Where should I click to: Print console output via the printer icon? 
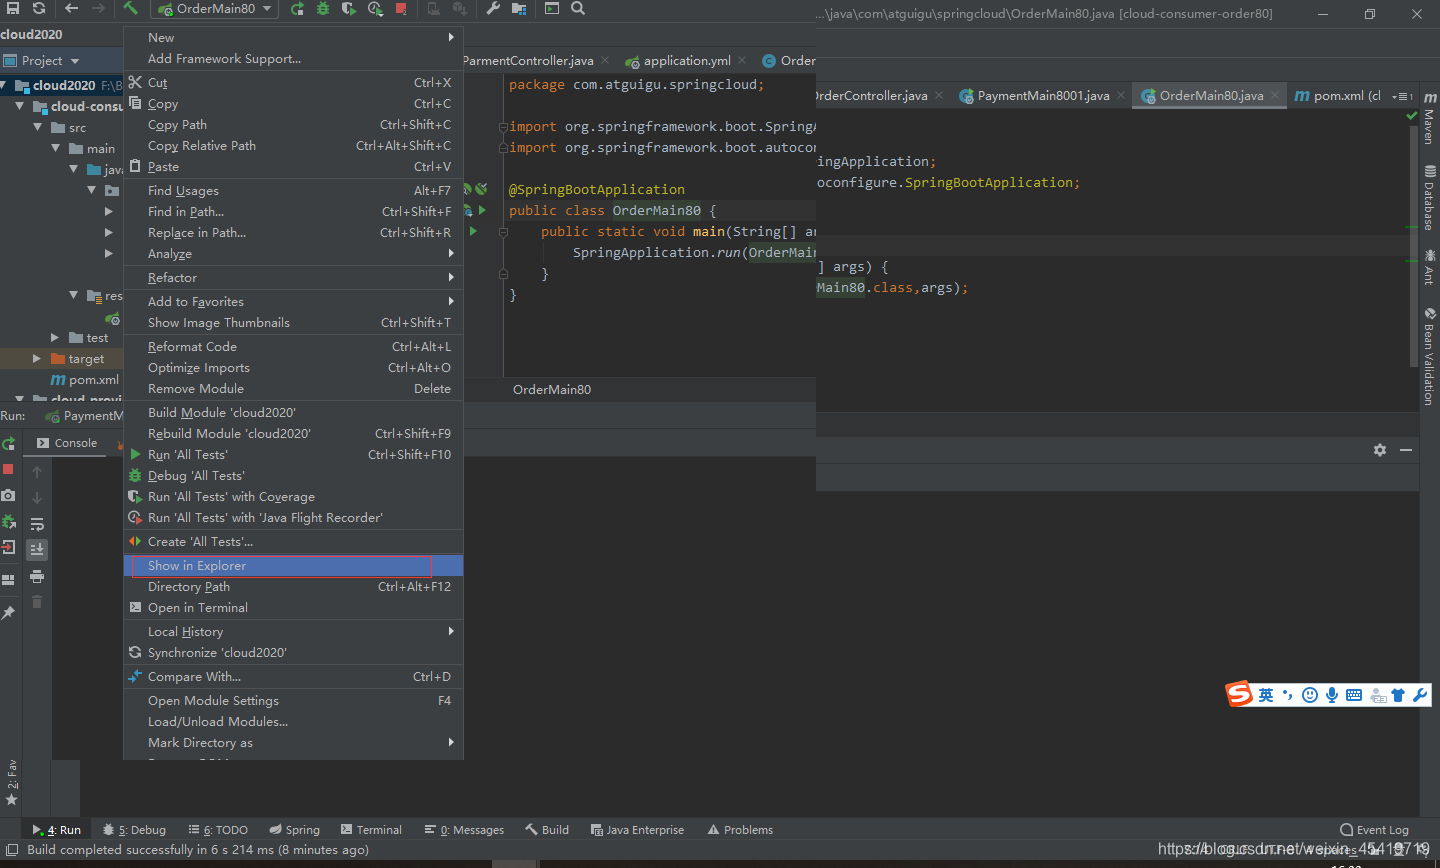pos(37,577)
